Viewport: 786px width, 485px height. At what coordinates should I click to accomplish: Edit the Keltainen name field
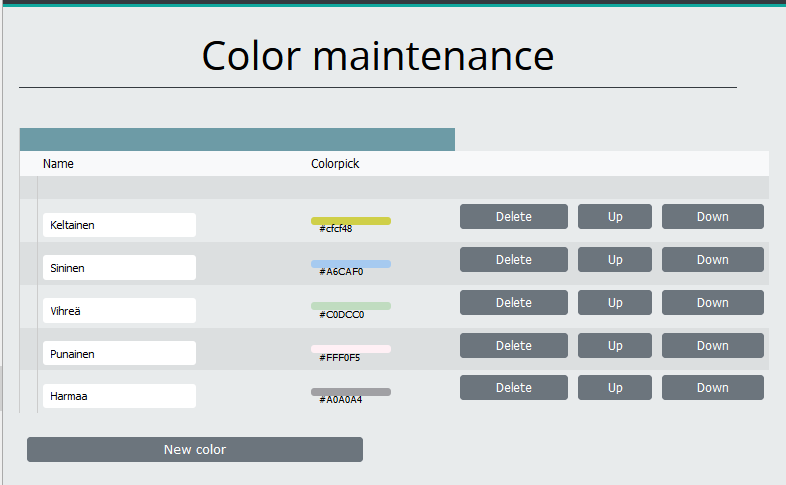(x=119, y=226)
